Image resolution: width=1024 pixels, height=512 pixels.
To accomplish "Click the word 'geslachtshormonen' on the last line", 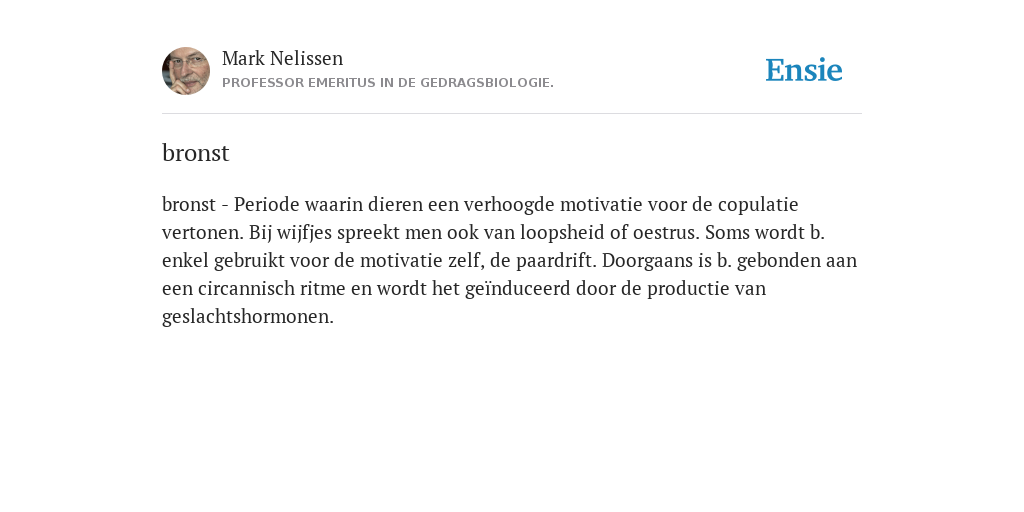I will [246, 317].
